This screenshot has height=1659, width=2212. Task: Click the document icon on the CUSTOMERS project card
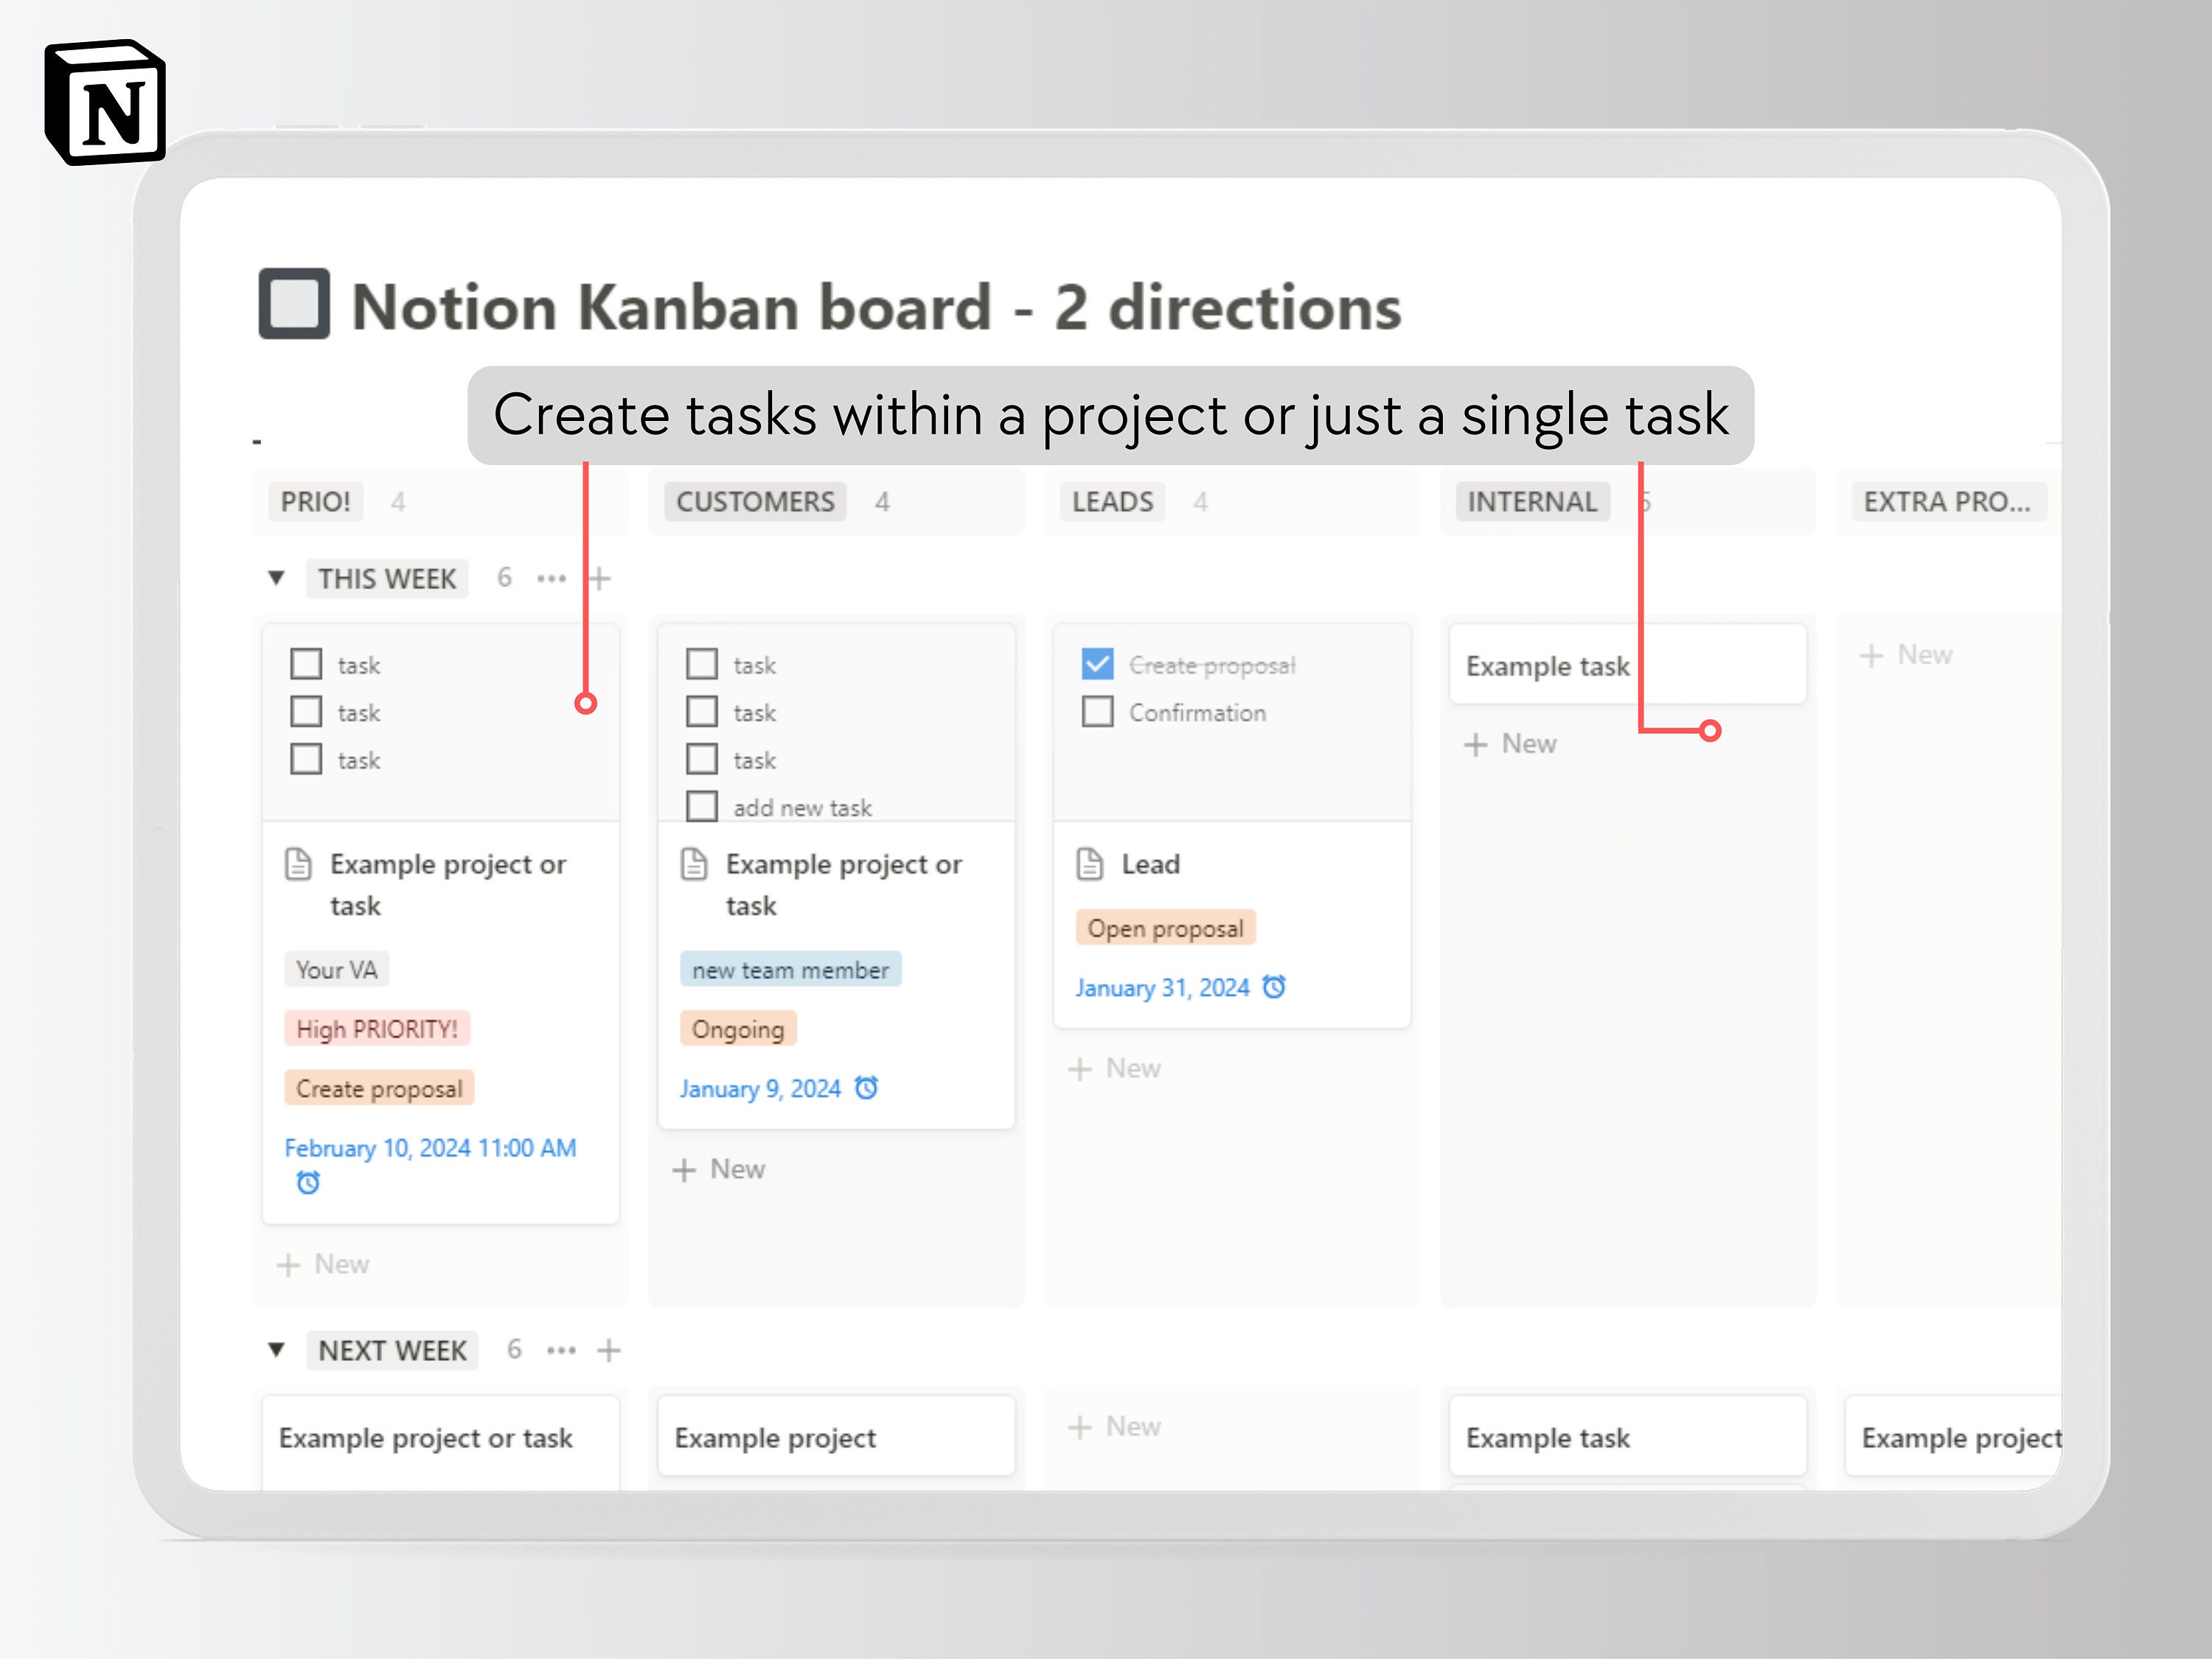coord(696,864)
